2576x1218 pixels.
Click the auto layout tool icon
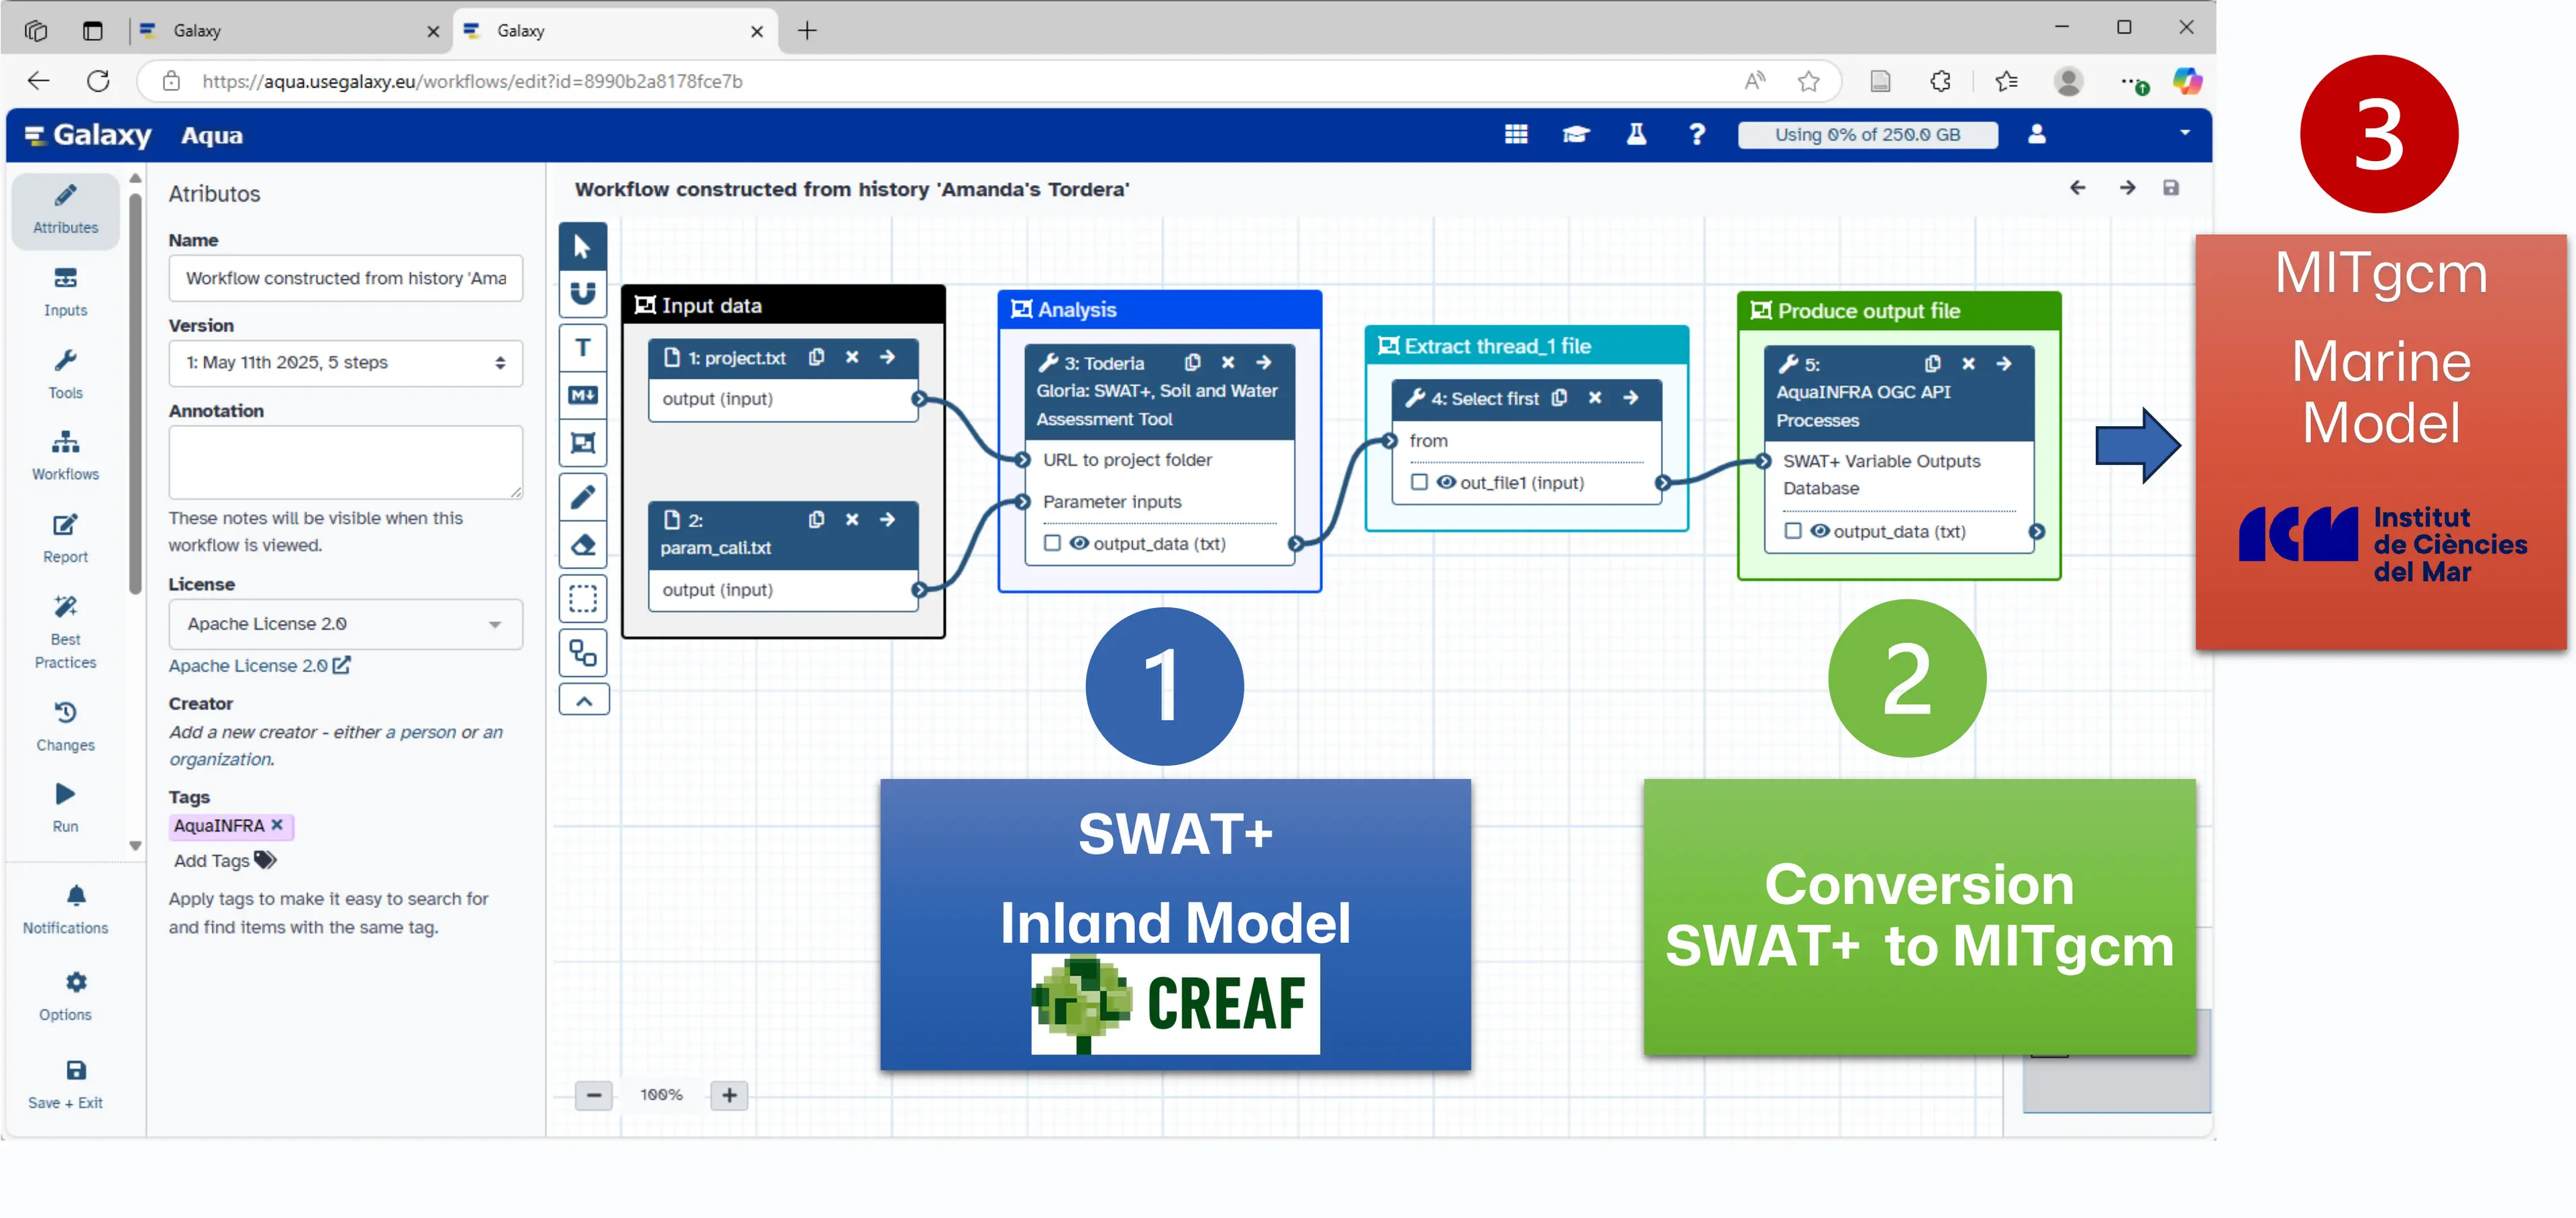pyautogui.click(x=583, y=653)
